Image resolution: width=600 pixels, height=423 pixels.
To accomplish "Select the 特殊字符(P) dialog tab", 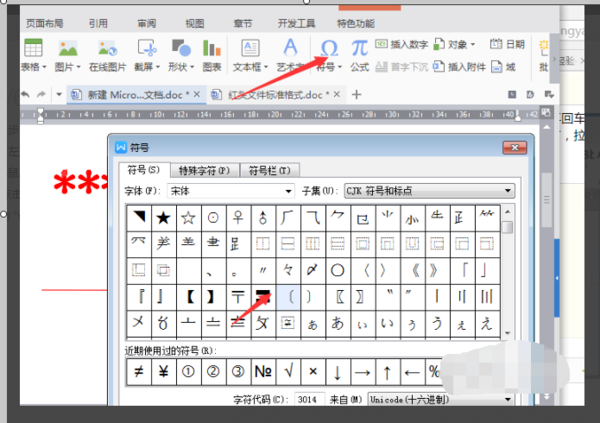I will click(204, 170).
